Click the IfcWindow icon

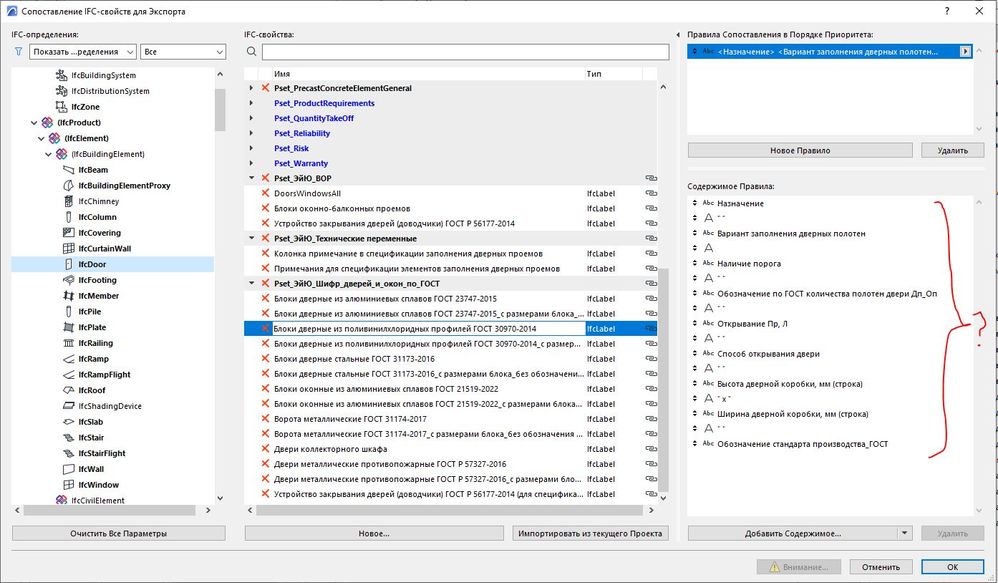[x=69, y=485]
